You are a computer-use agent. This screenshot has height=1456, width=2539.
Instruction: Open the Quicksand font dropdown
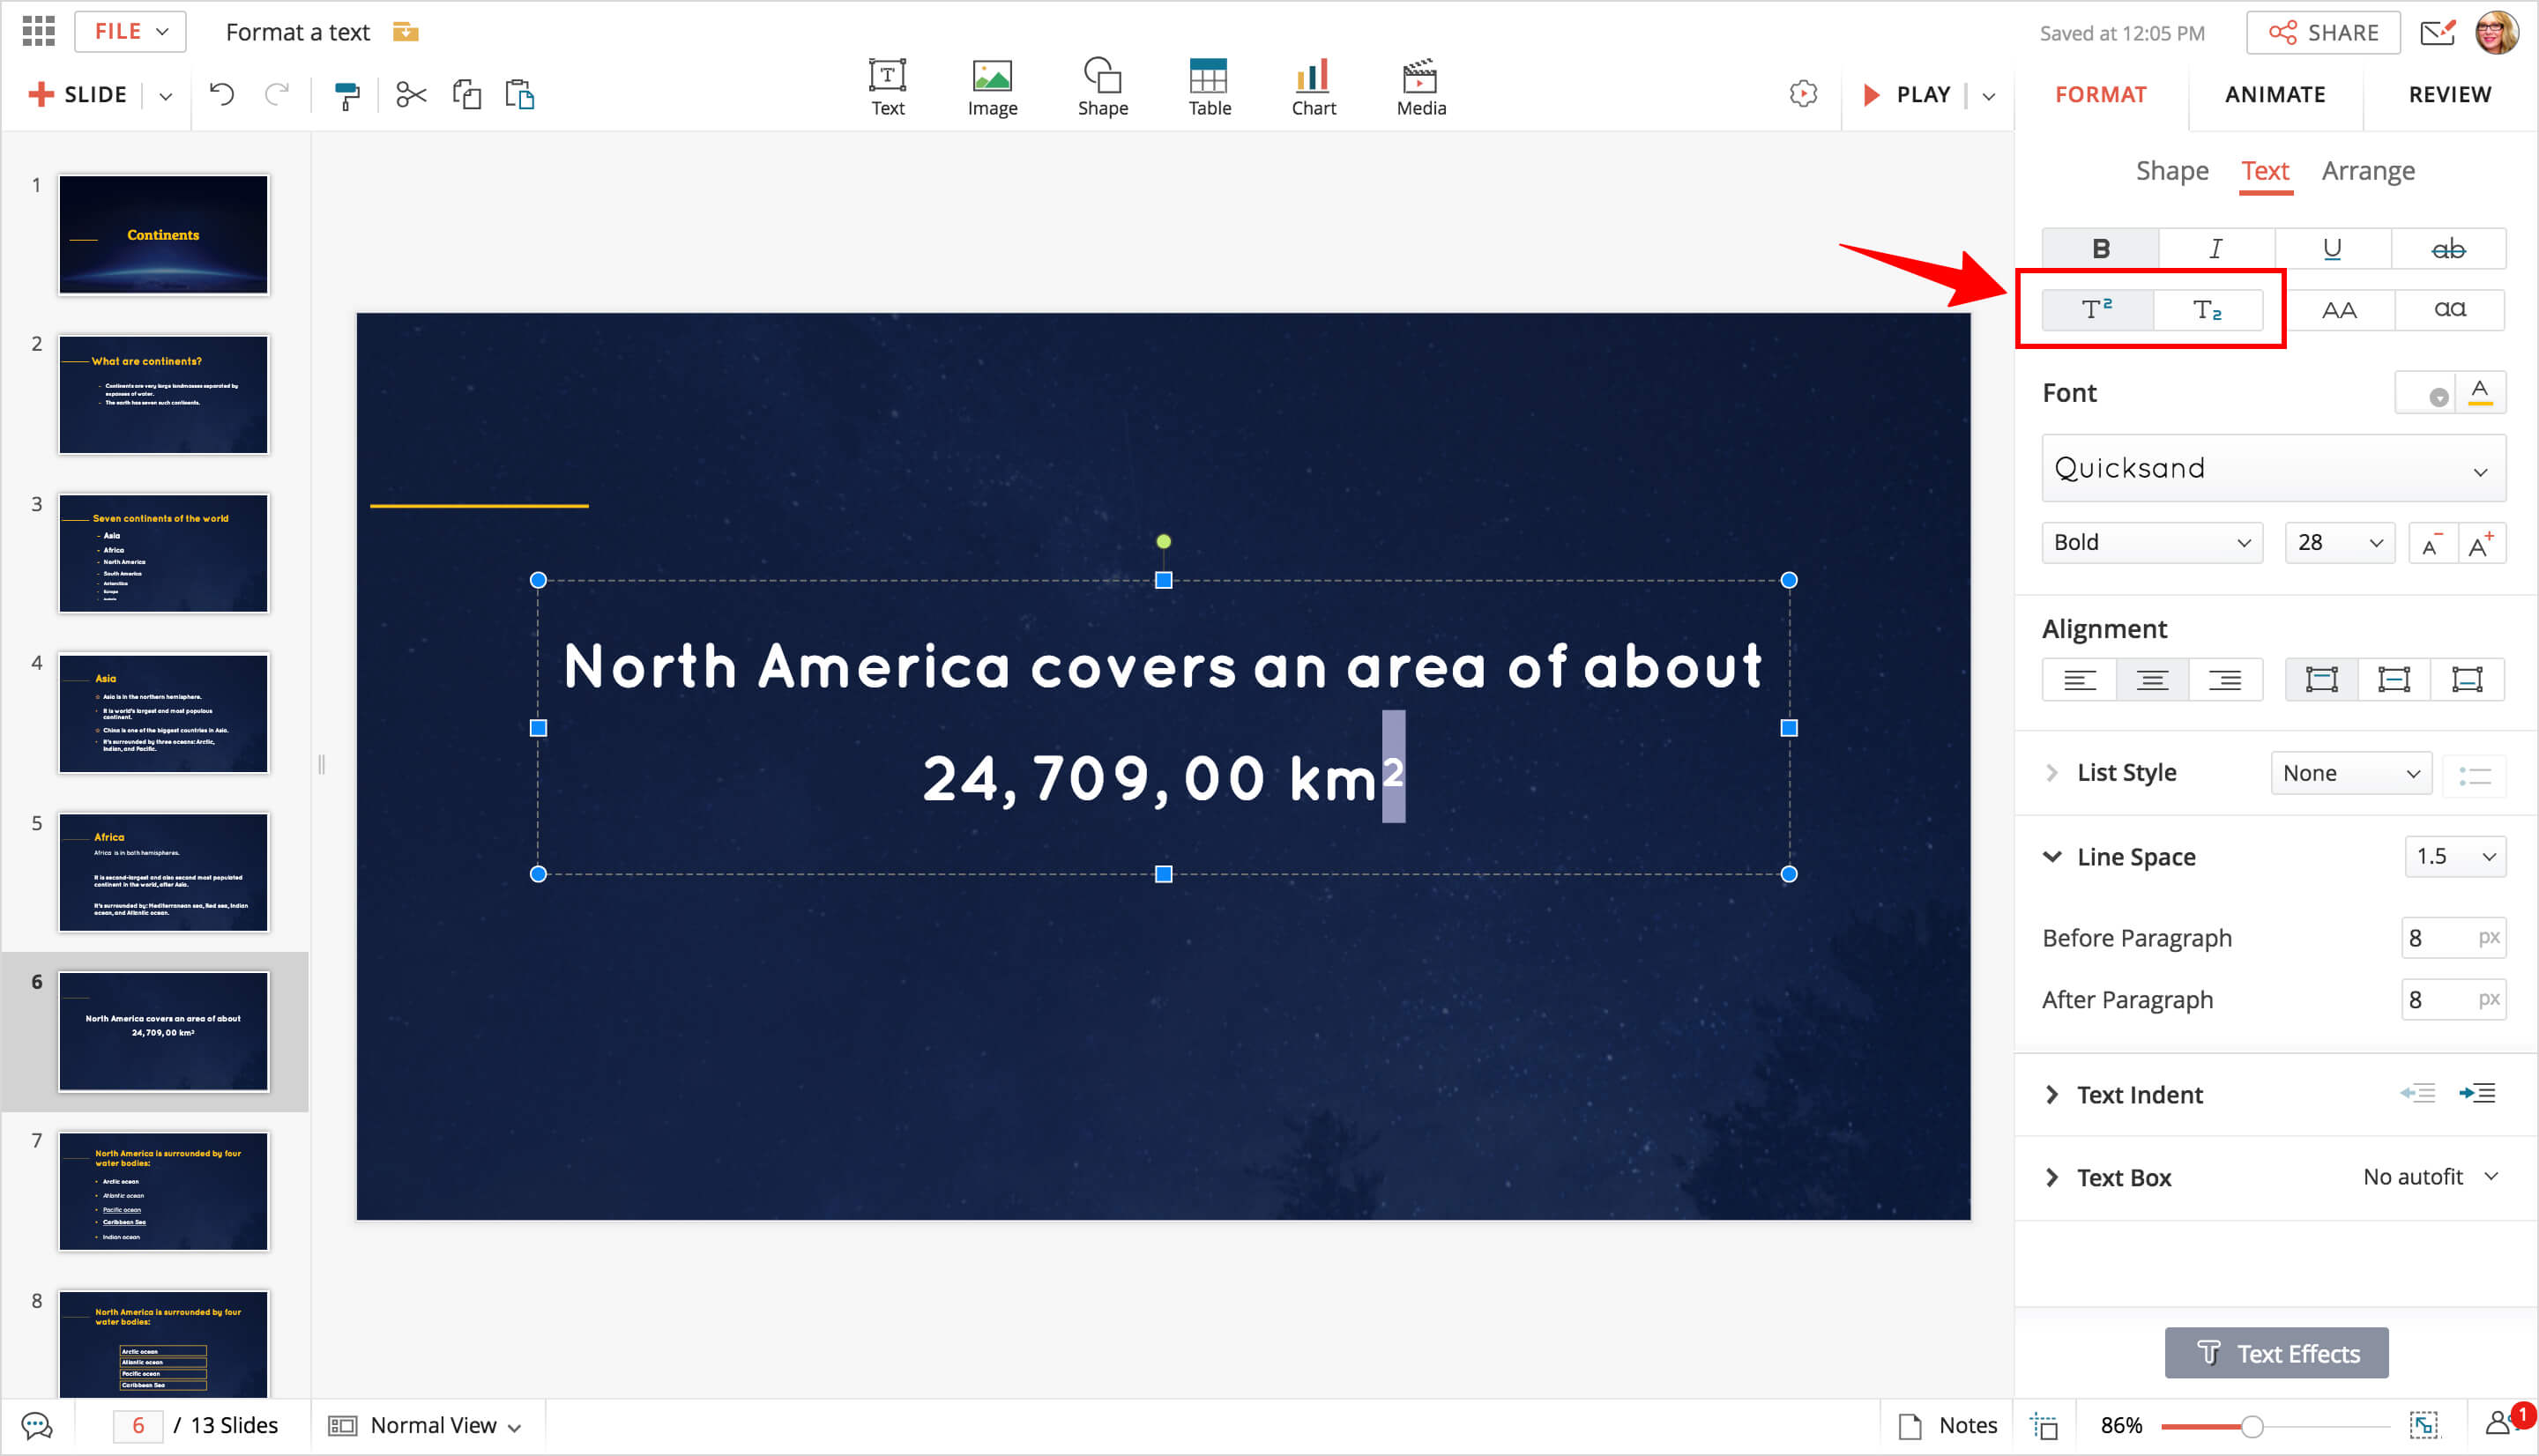click(x=2272, y=468)
